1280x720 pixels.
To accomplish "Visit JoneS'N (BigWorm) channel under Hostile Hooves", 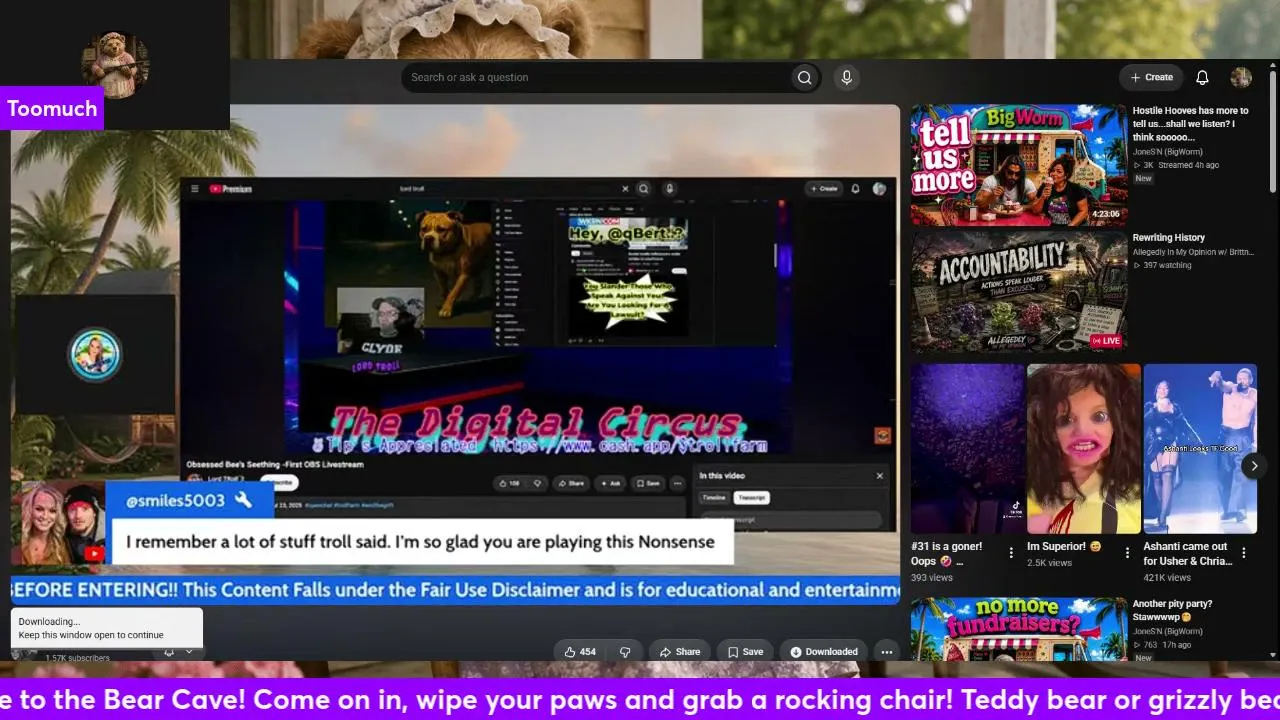I will [x=1167, y=152].
